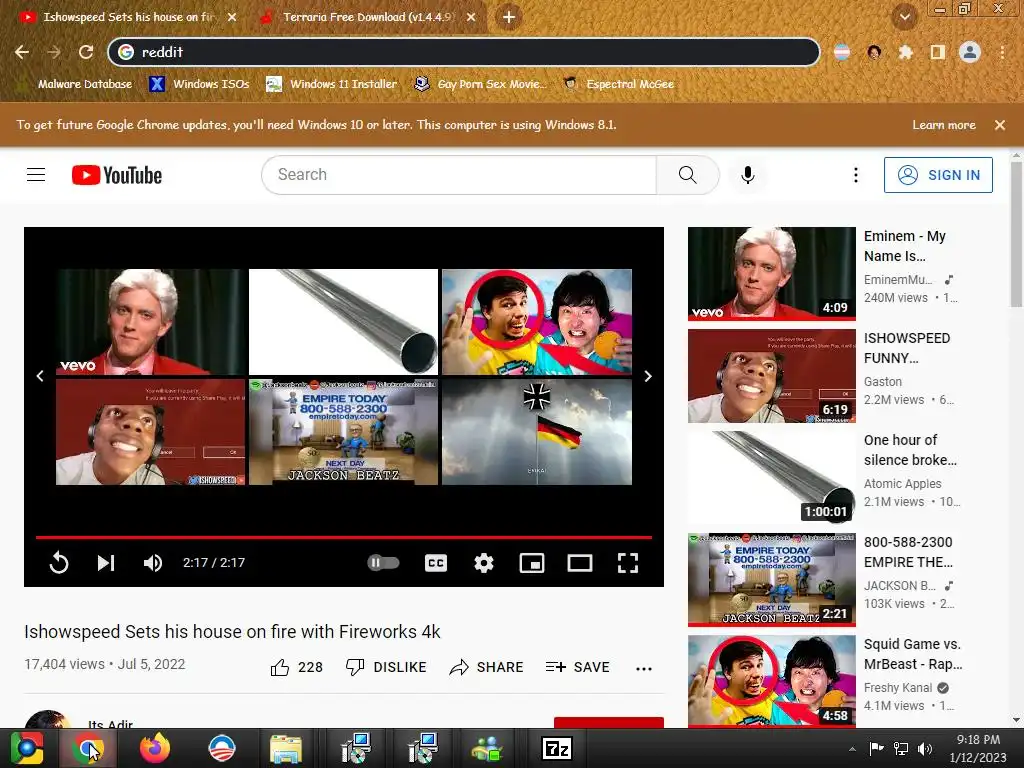Go to YouTube home via logo
Image resolution: width=1024 pixels, height=768 pixels.
[x=117, y=175]
